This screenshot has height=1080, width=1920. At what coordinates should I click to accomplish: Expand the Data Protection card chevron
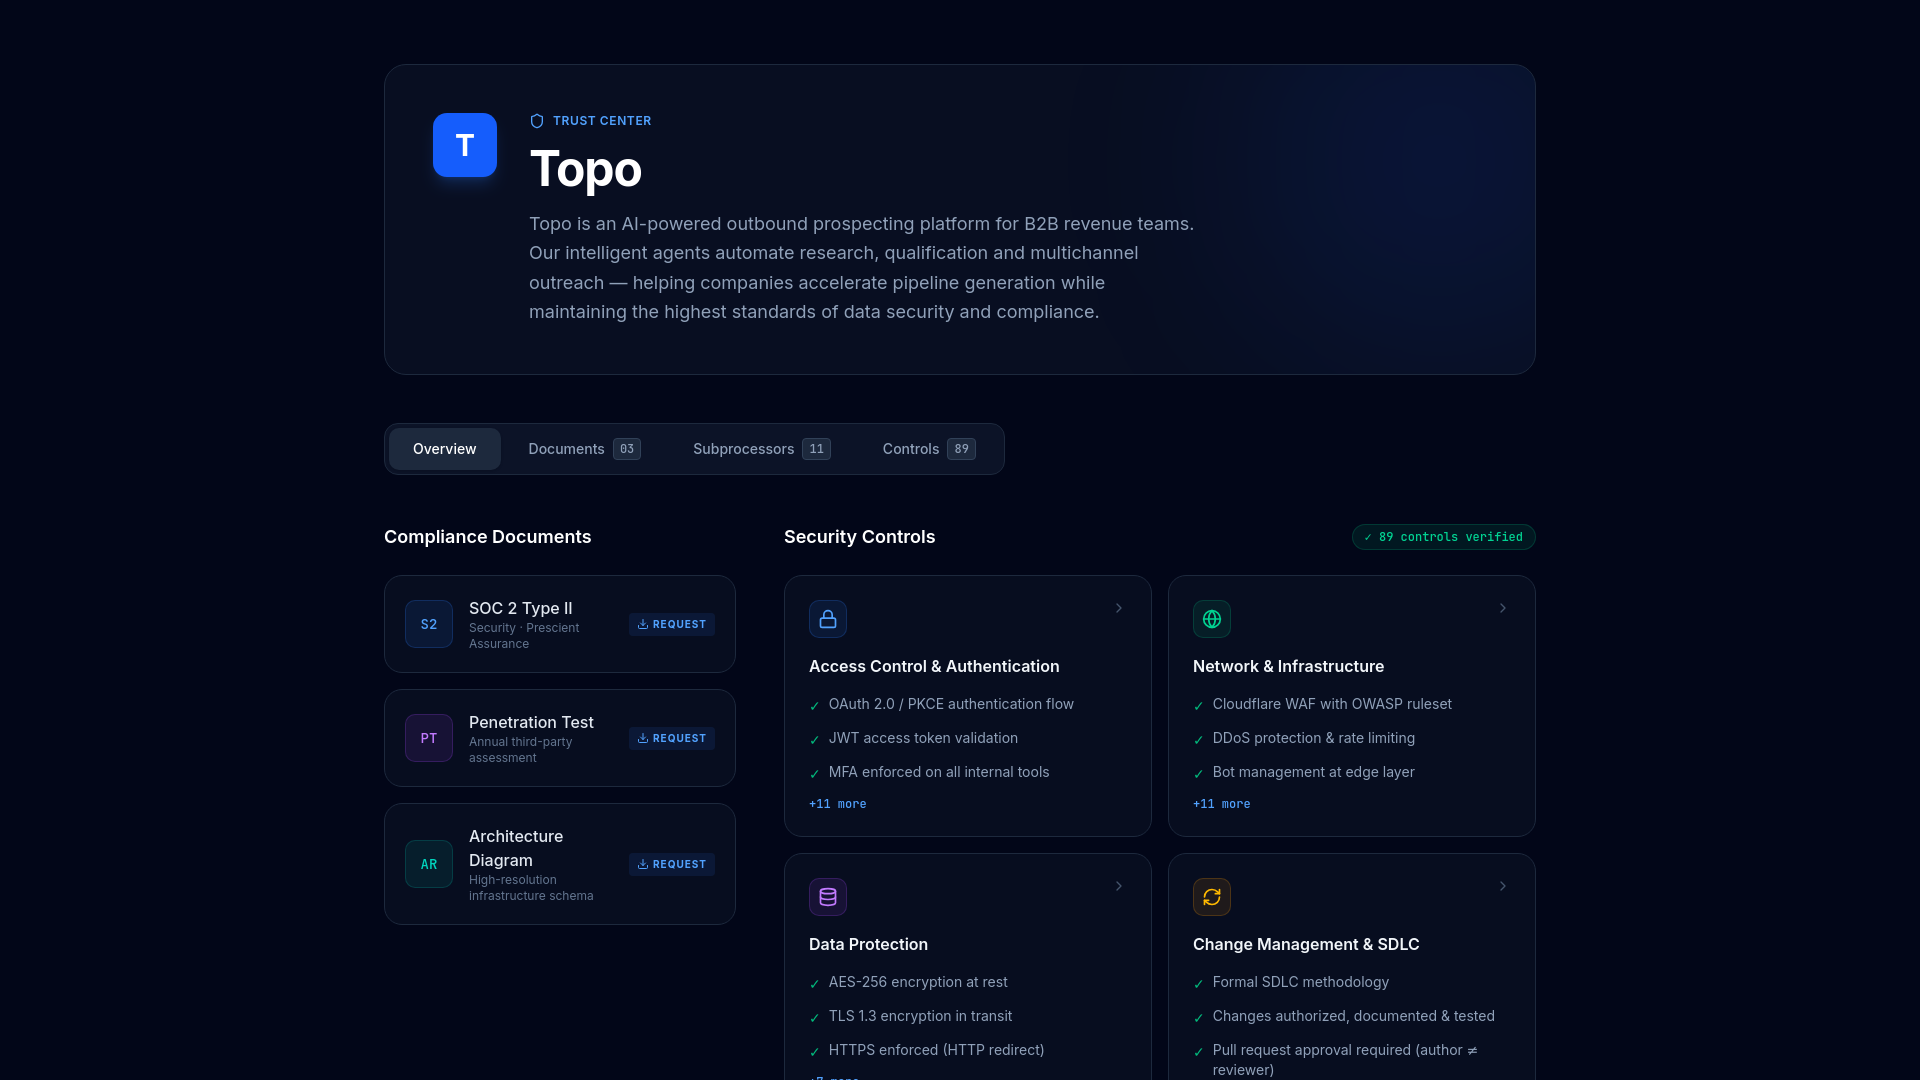[1119, 886]
